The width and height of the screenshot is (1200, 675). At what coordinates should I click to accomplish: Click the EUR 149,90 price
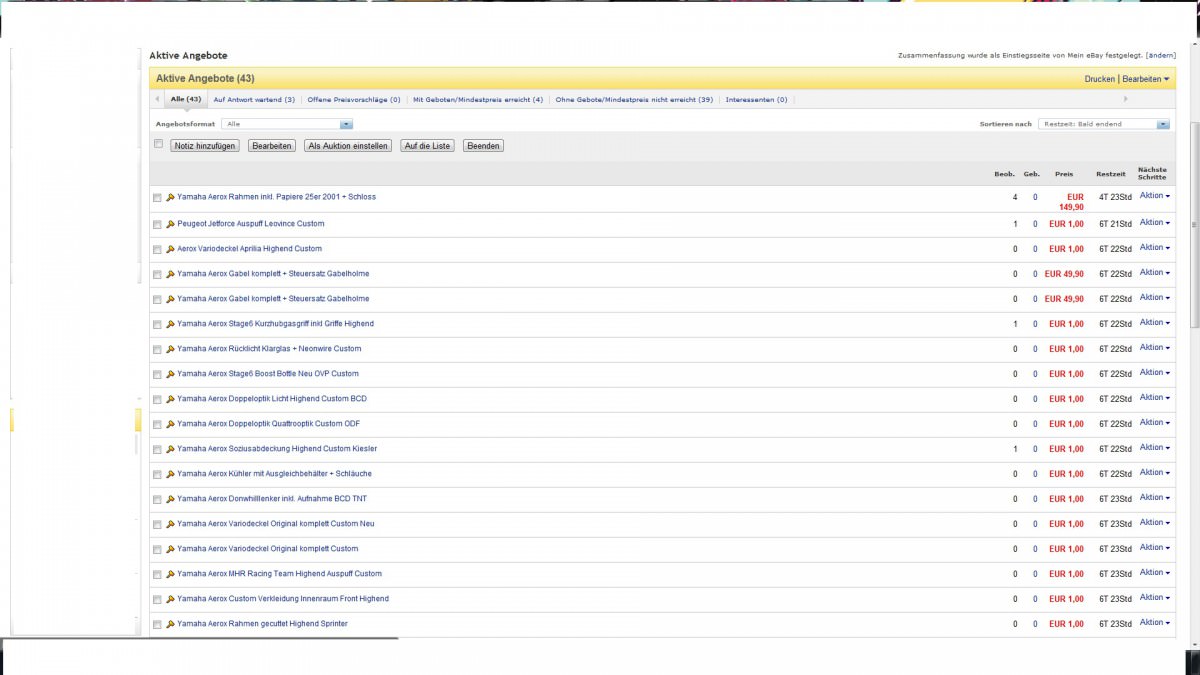pyautogui.click(x=1070, y=202)
